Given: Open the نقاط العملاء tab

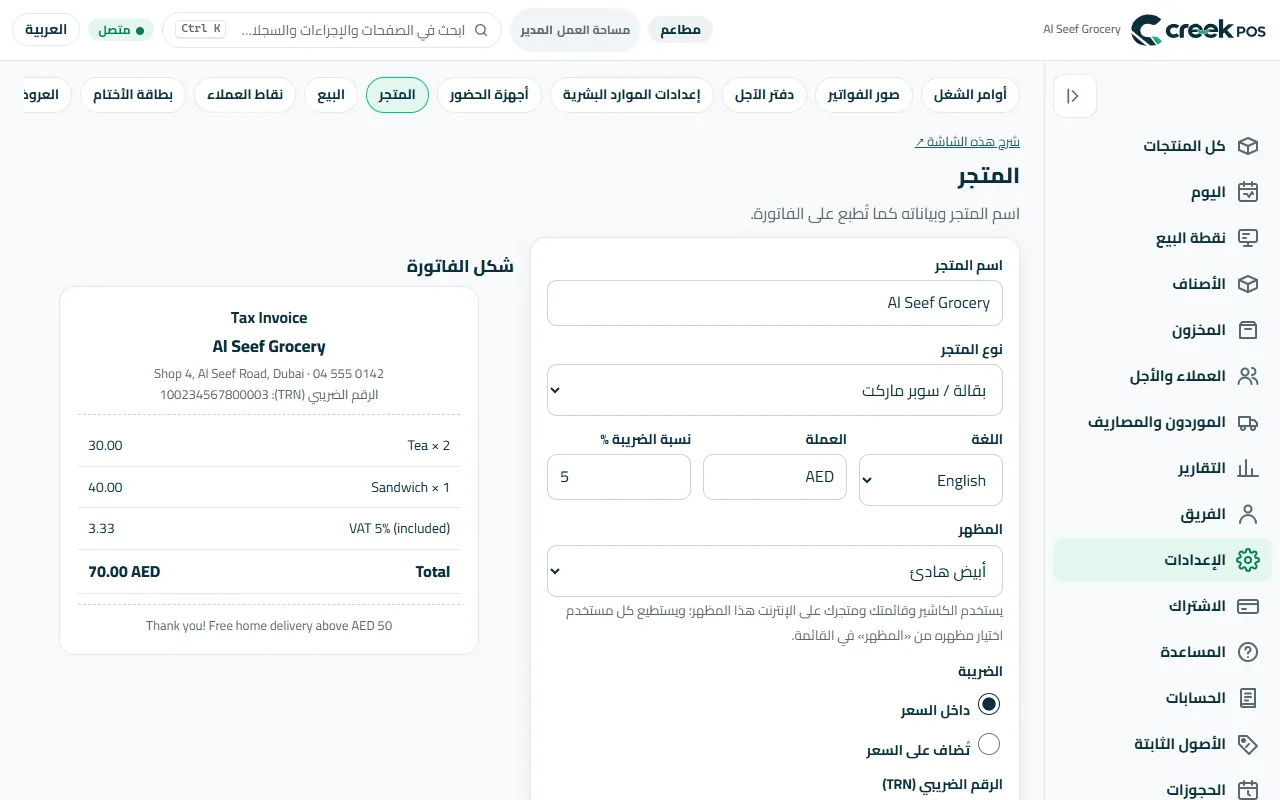Looking at the screenshot, I should (x=245, y=95).
